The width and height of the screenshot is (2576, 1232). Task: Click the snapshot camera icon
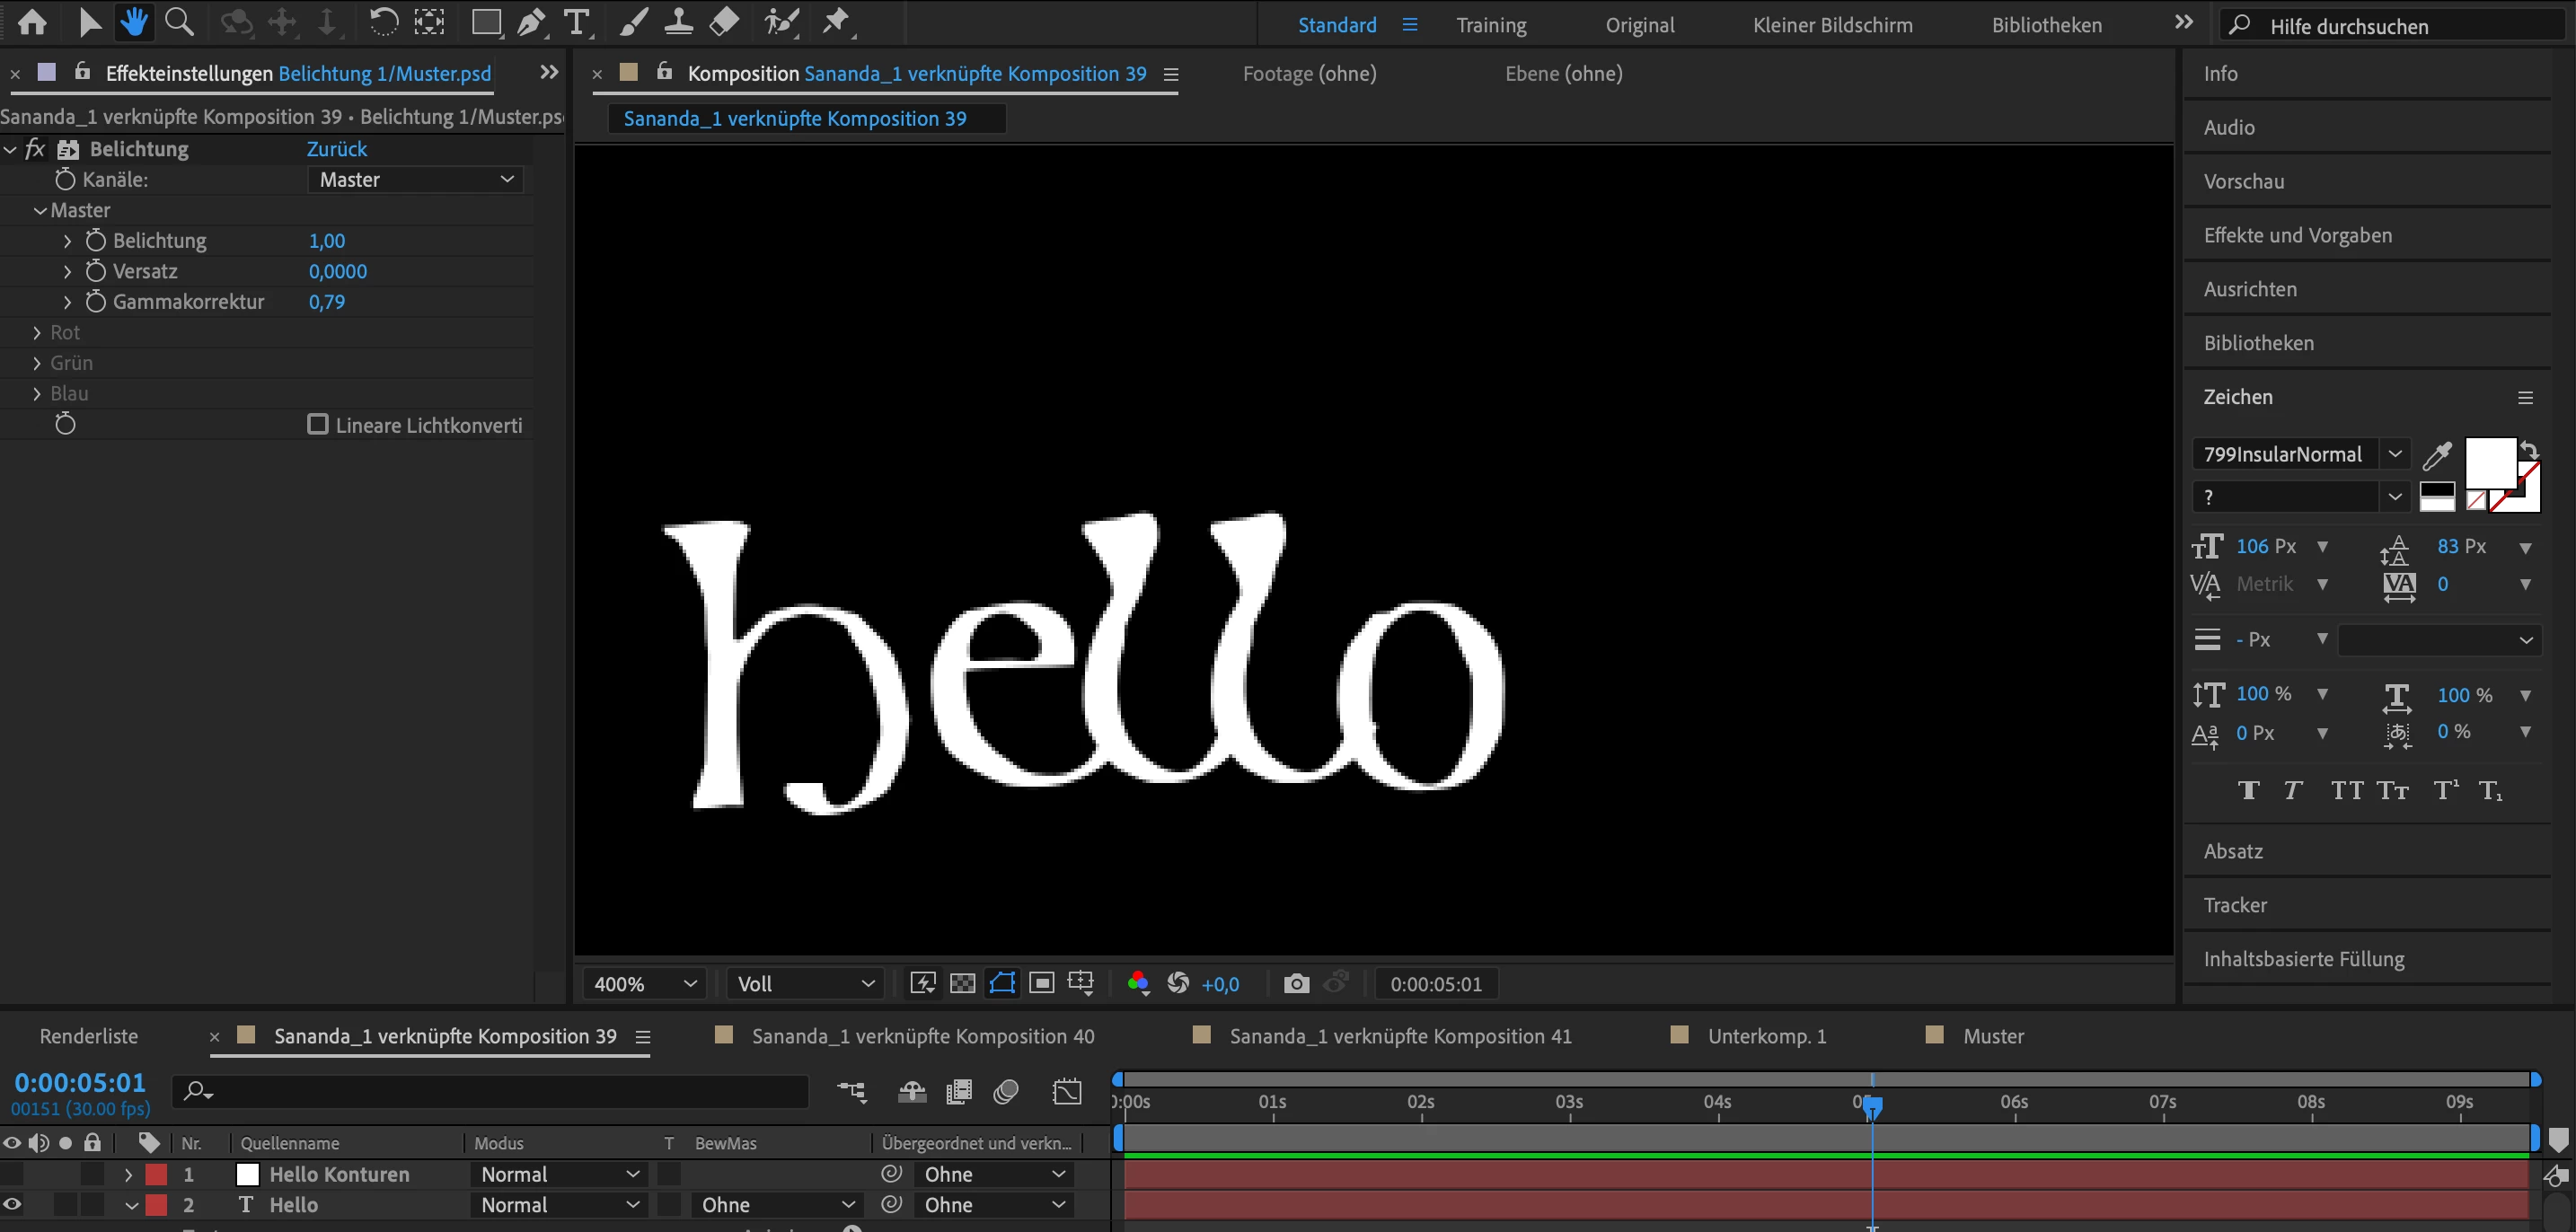click(1296, 984)
